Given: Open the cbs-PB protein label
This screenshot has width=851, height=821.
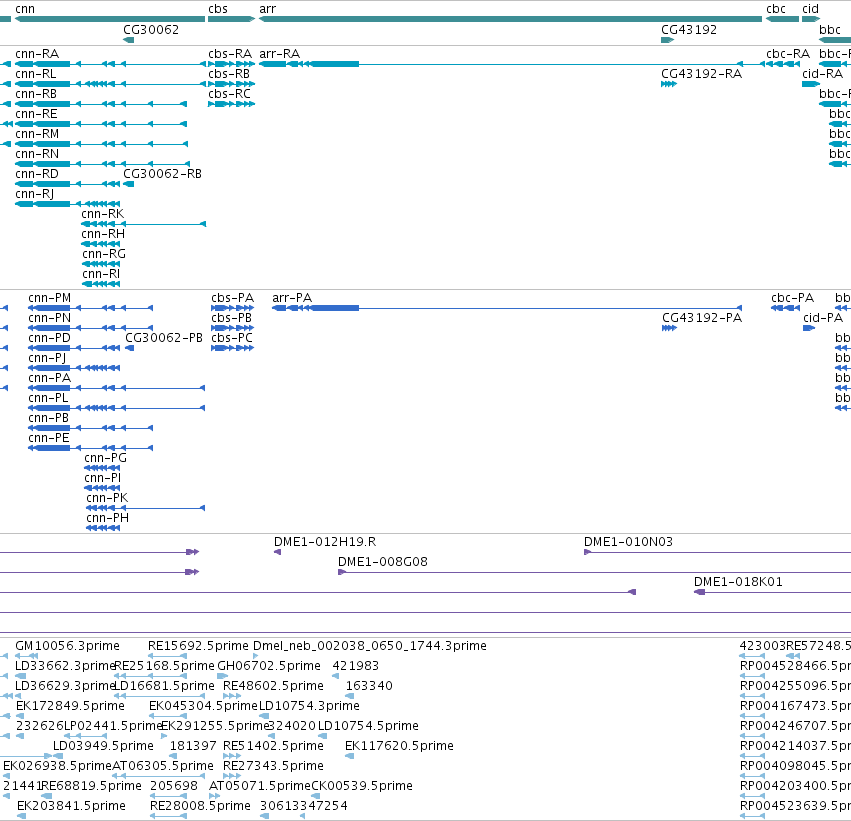Looking at the screenshot, I should coord(232,318).
